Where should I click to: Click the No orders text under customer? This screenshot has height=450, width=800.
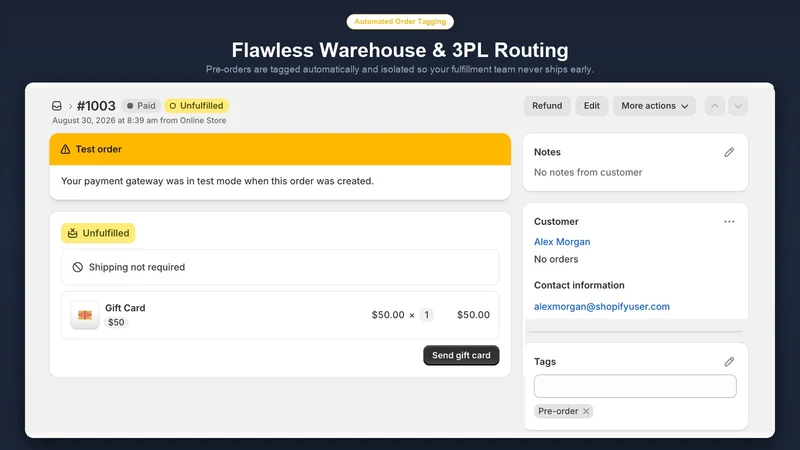click(x=556, y=259)
